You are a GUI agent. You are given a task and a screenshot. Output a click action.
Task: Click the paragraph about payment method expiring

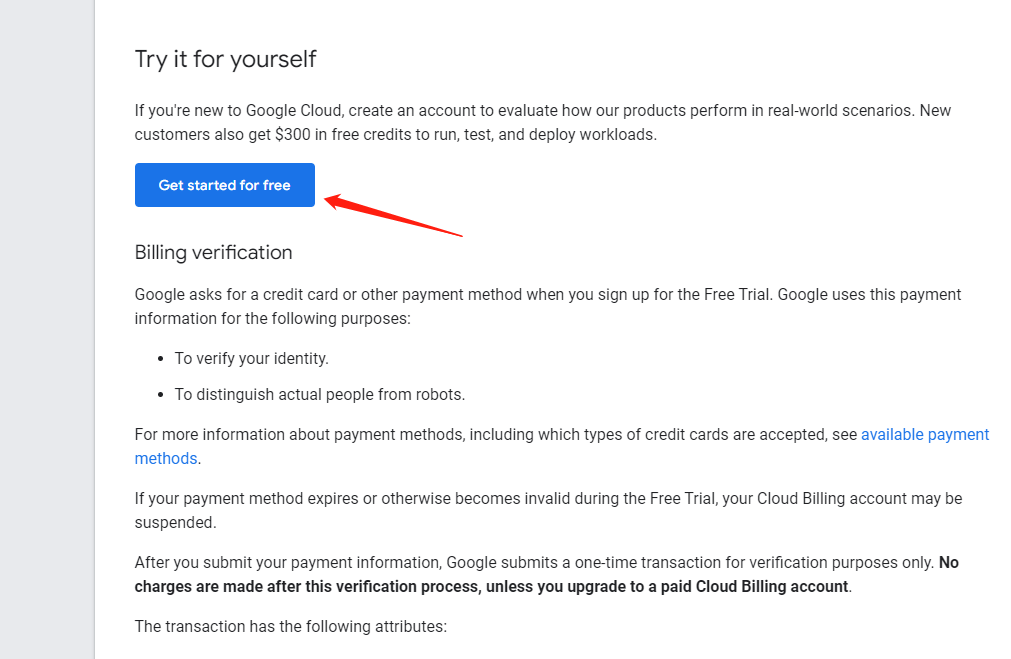point(548,510)
